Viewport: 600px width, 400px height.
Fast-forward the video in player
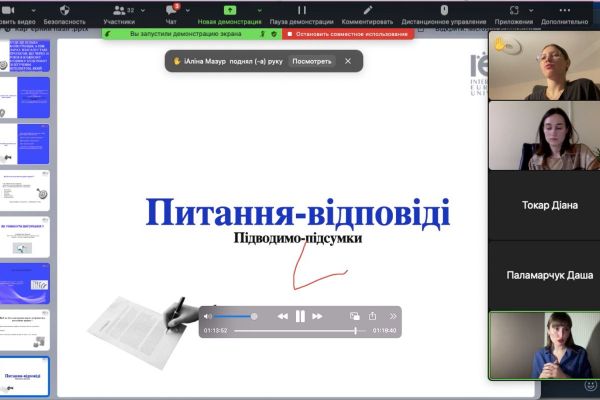[x=318, y=316]
